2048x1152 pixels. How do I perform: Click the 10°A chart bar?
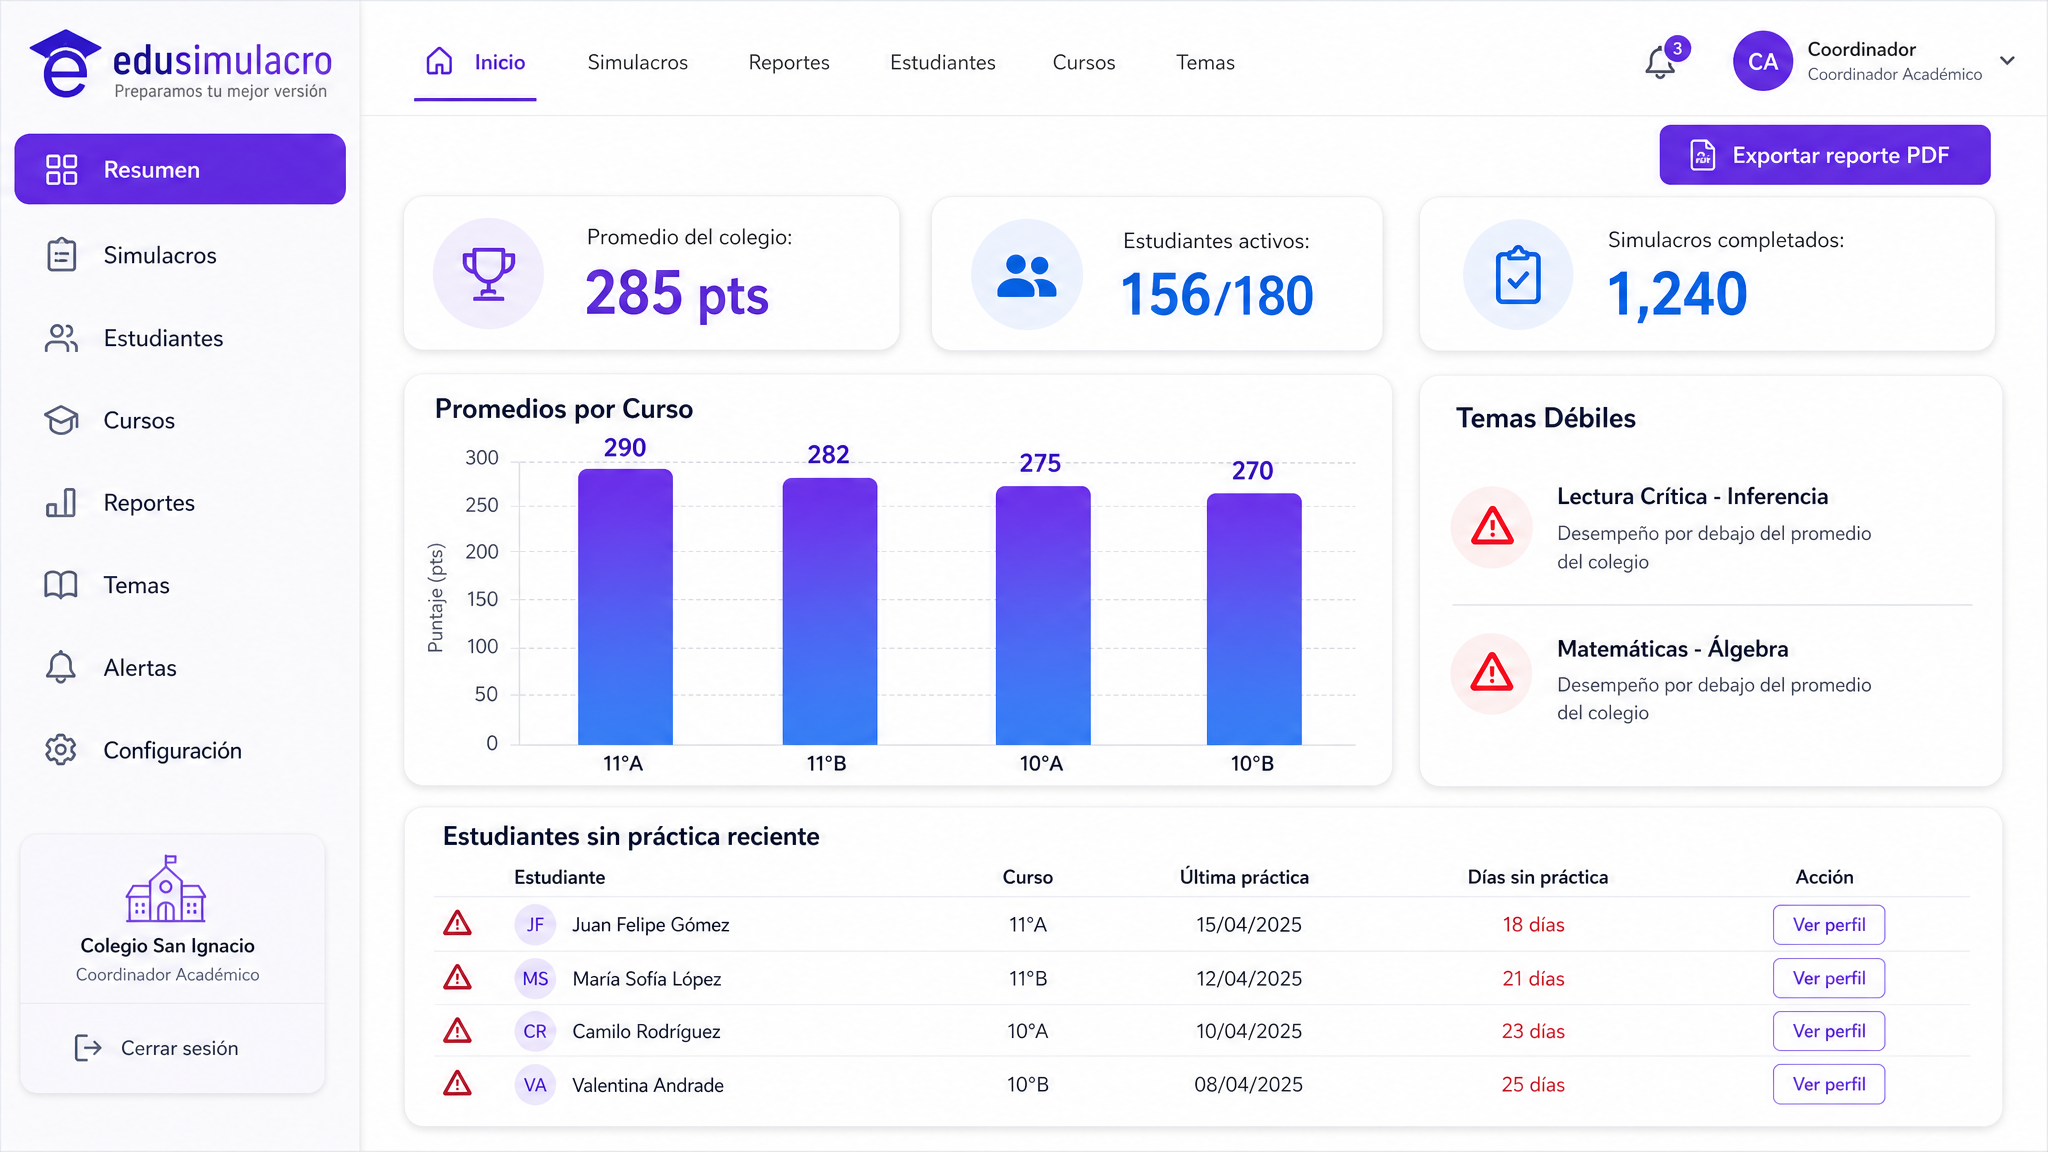click(1043, 615)
